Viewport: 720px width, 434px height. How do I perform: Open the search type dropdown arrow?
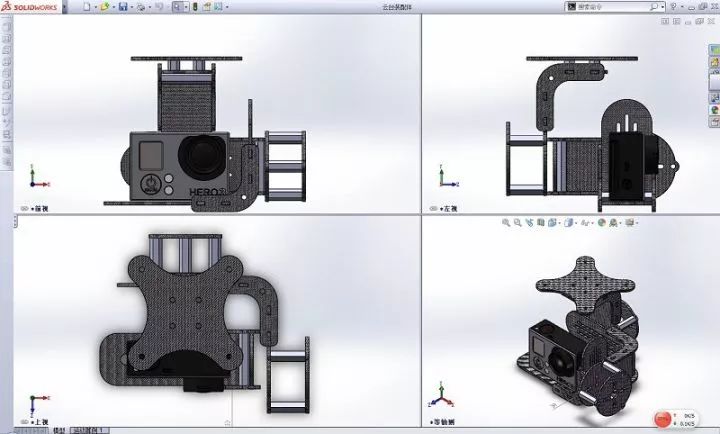(662, 7)
